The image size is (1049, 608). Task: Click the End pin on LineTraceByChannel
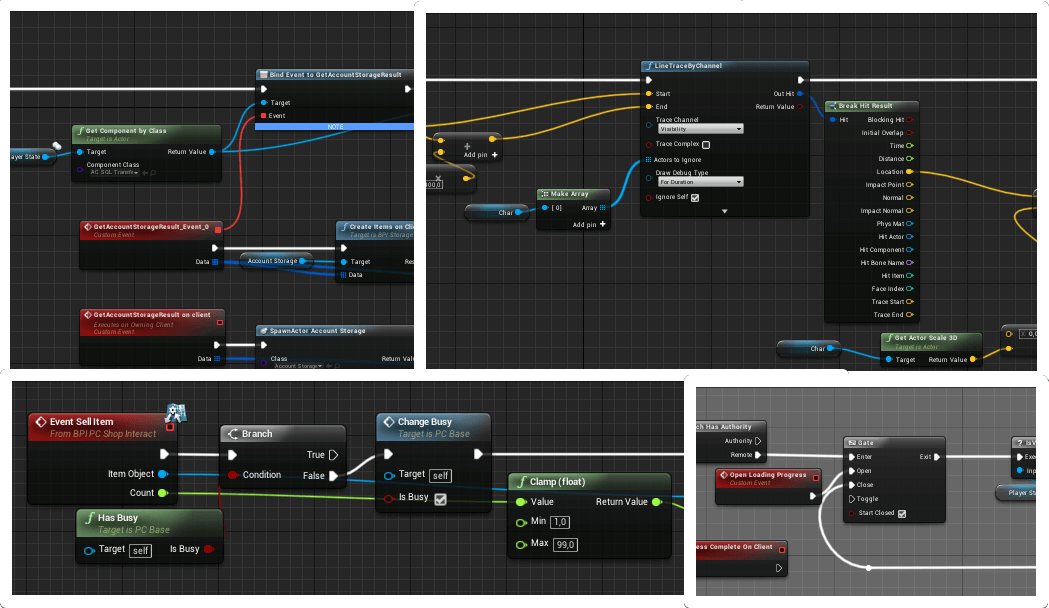tap(649, 106)
